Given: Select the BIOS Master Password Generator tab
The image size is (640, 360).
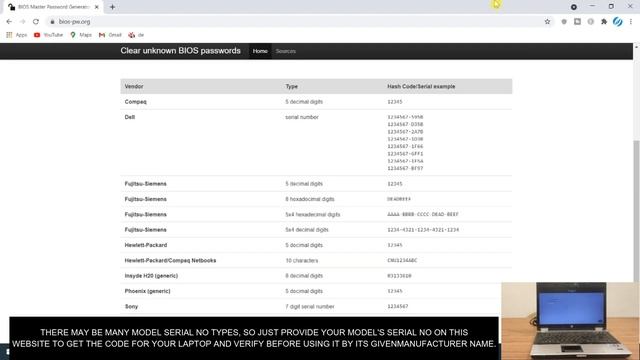Looking at the screenshot, I should pos(53,7).
